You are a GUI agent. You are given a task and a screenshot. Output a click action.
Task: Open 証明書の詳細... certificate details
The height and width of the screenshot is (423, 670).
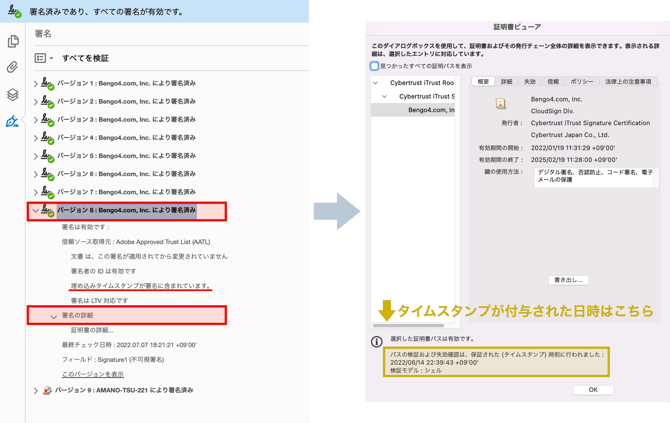click(92, 330)
